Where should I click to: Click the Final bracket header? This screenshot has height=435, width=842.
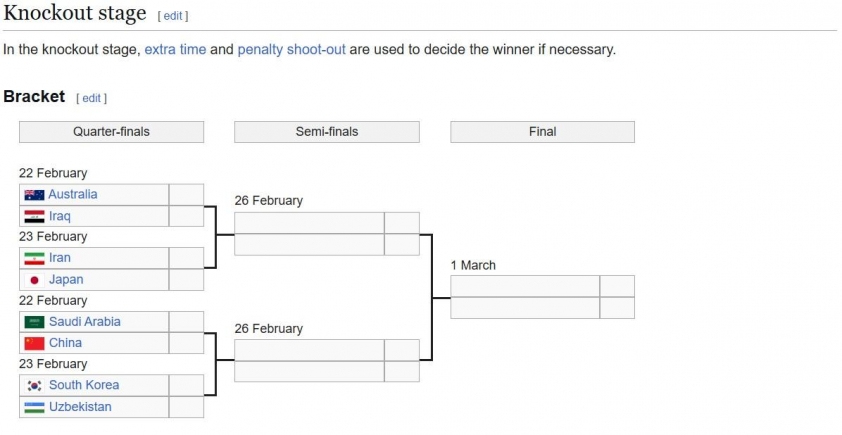tap(542, 132)
